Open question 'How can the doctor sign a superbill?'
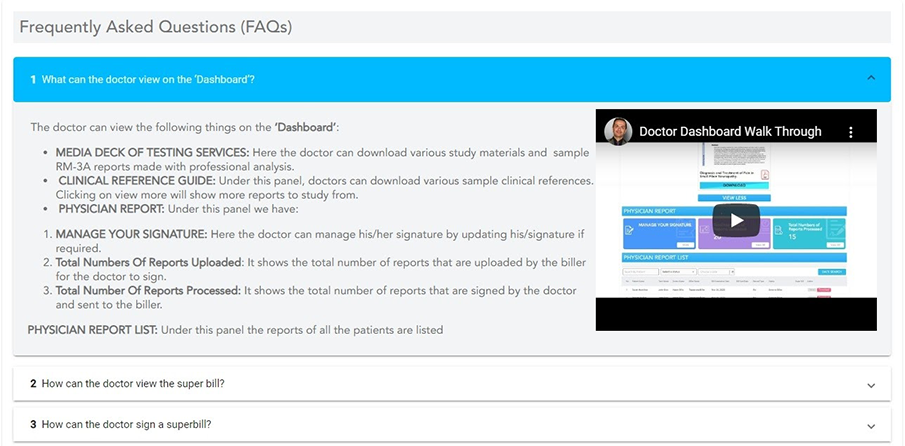This screenshot has height=446, width=905. click(x=126, y=424)
